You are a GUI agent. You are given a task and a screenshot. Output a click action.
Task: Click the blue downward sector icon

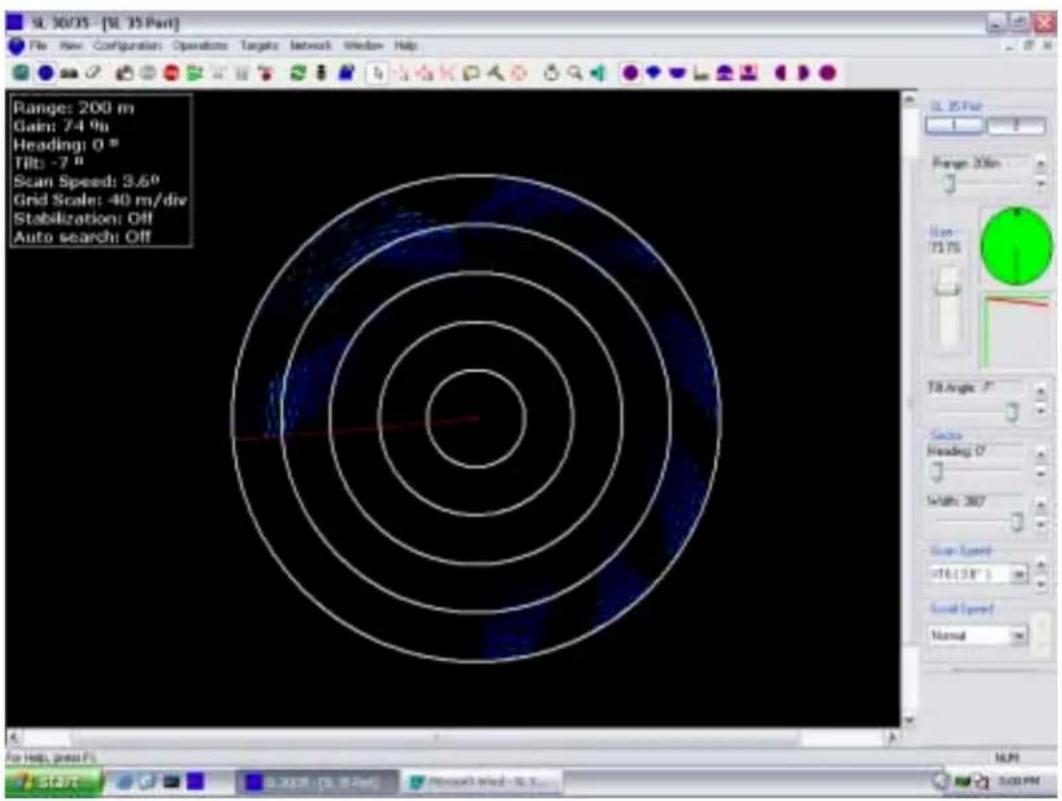[x=654, y=72]
